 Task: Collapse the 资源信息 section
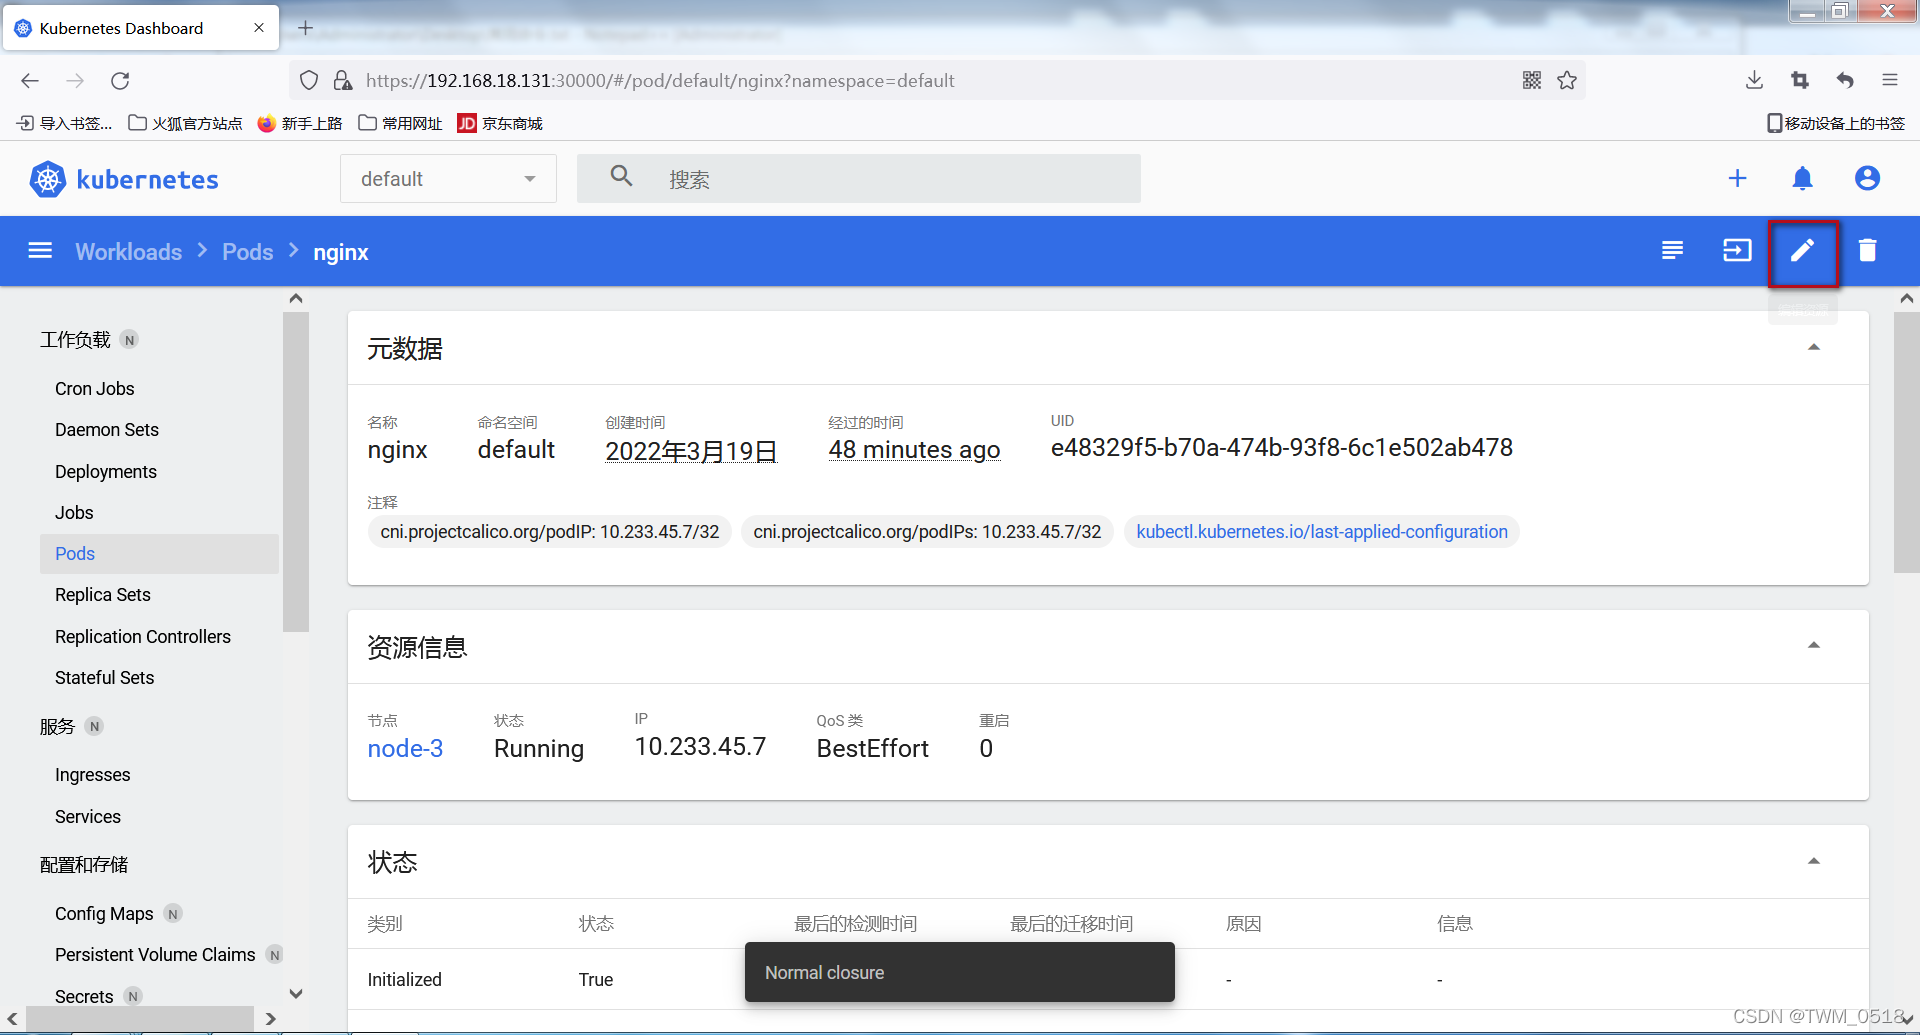[1813, 646]
